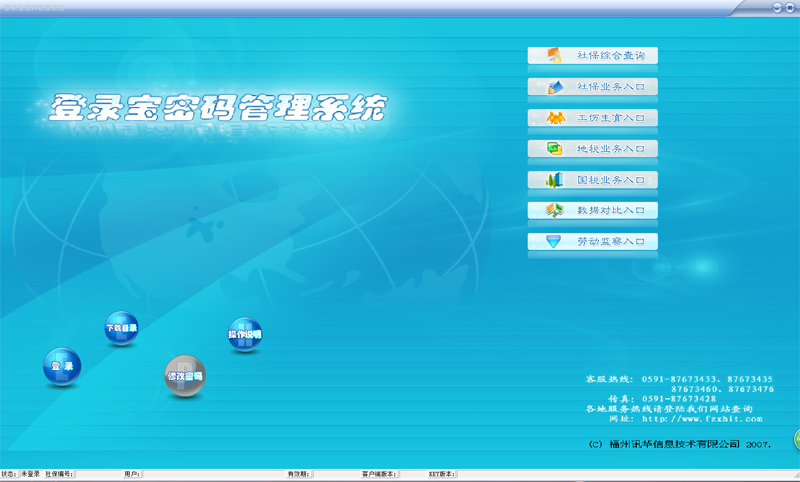Image resolution: width=800 pixels, height=482 pixels.
Task: Click the 登录 blue sphere icon
Action: tap(62, 367)
